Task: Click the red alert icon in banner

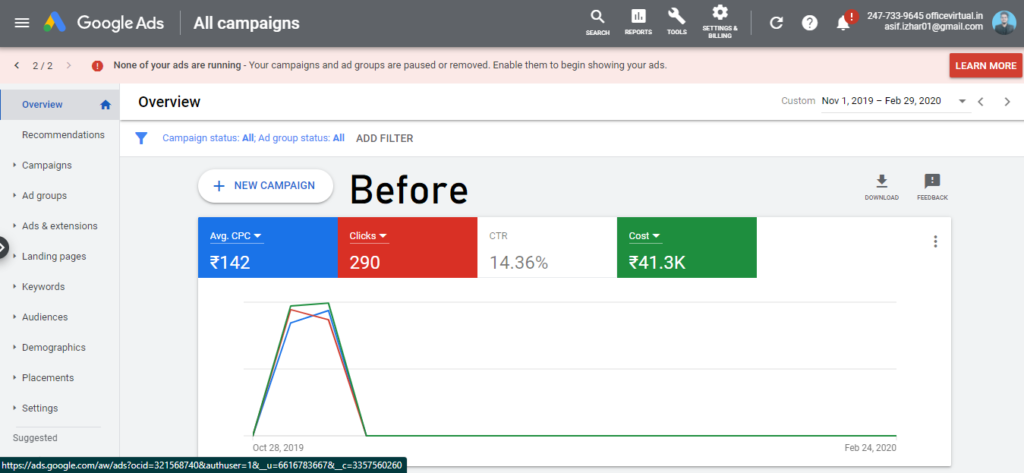Action: tap(97, 65)
